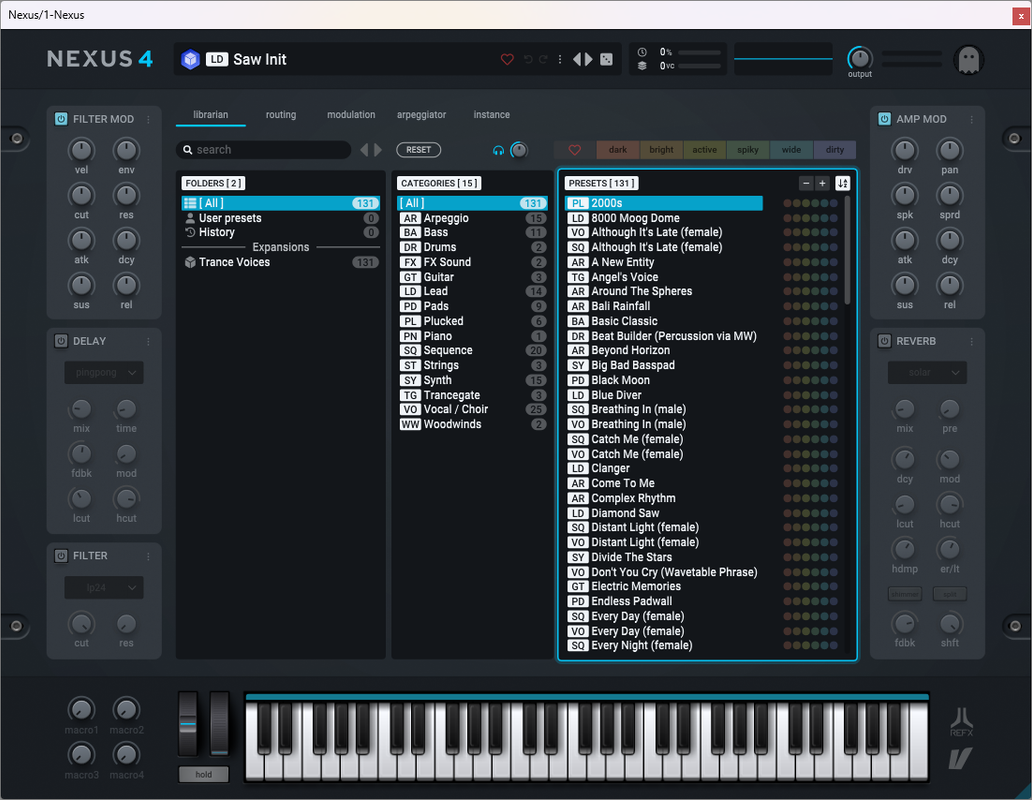Viewport: 1032px width, 800px height.
Task: Filter by spiky tag
Action: point(748,150)
